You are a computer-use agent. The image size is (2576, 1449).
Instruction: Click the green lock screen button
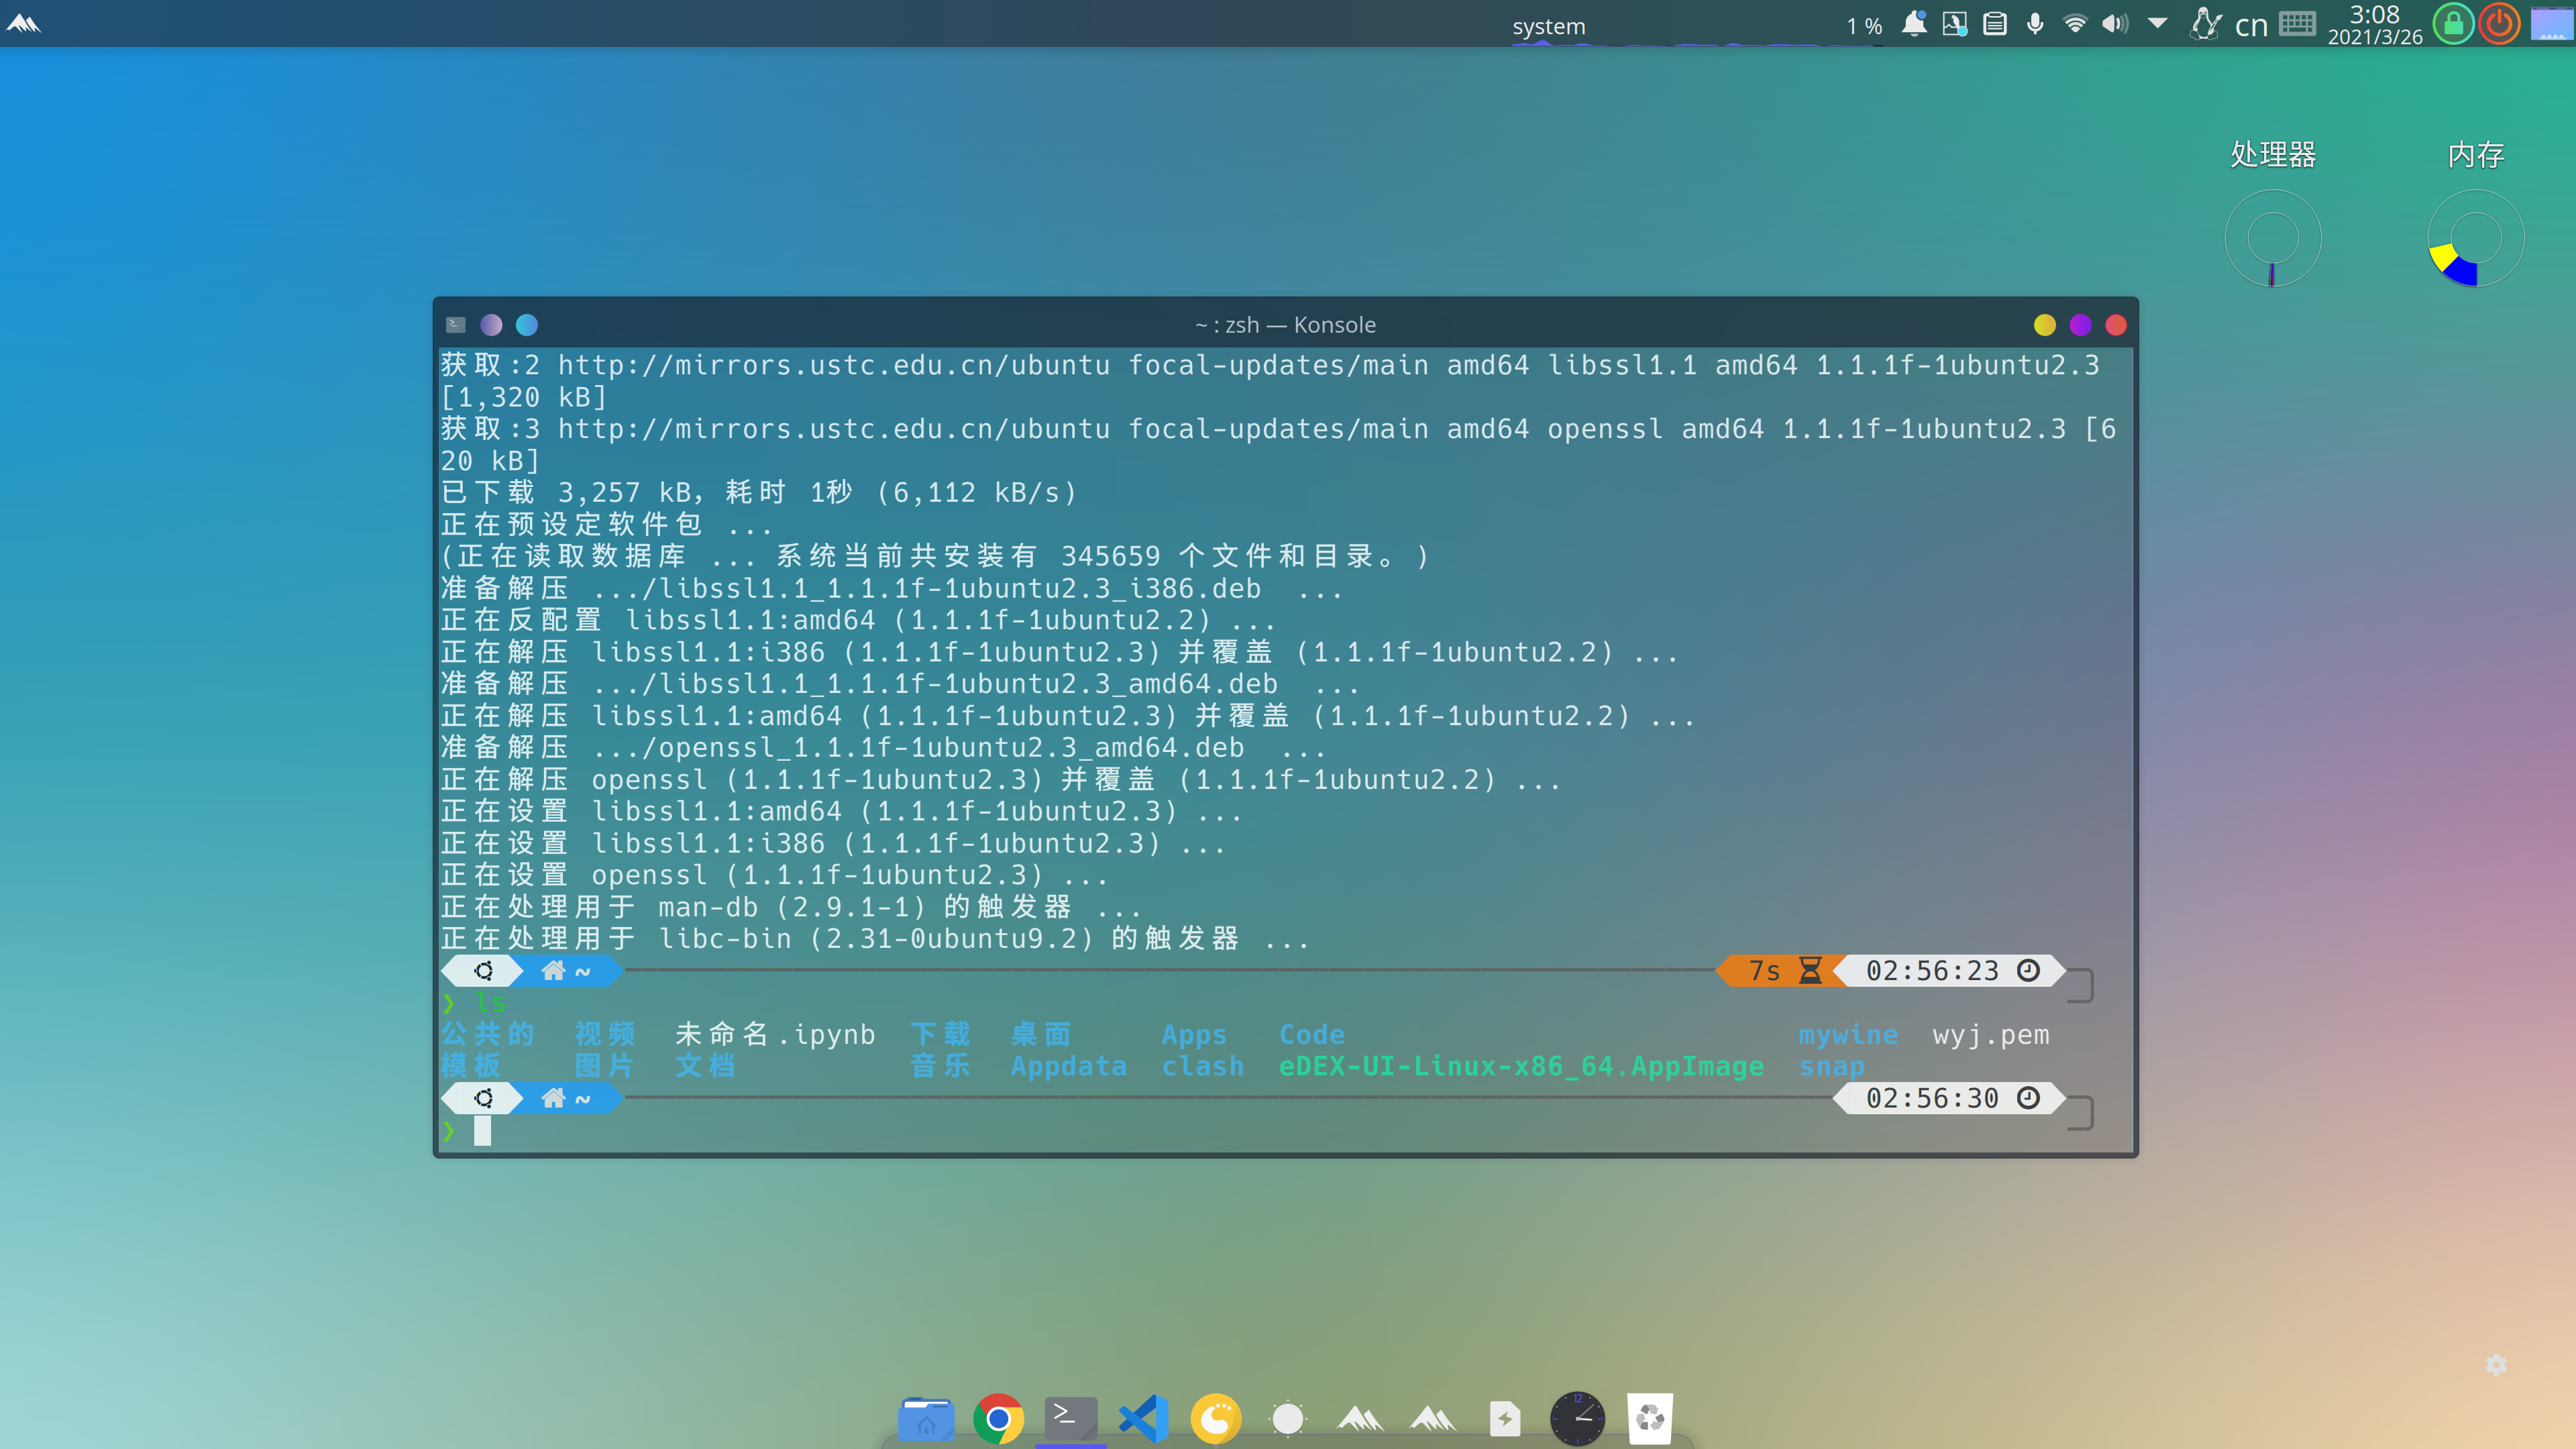click(x=2453, y=24)
